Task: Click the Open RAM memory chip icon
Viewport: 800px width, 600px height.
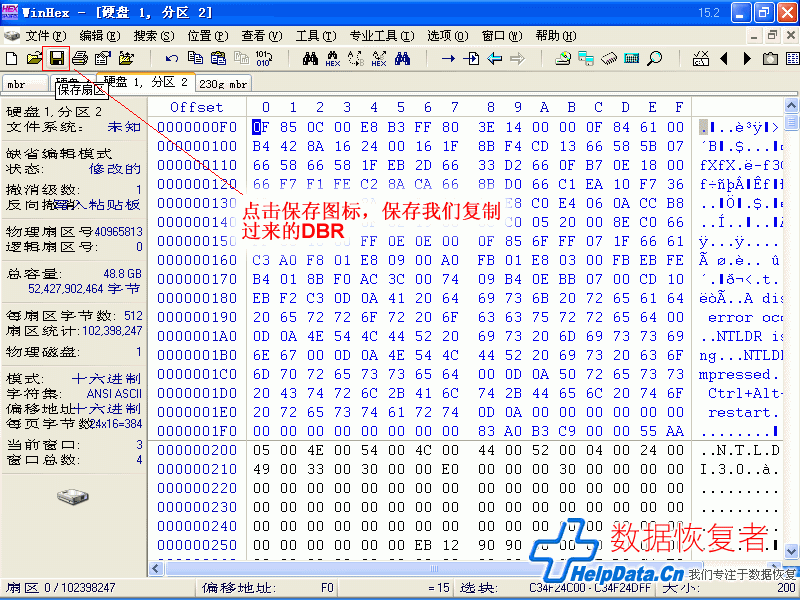Action: pos(609,58)
